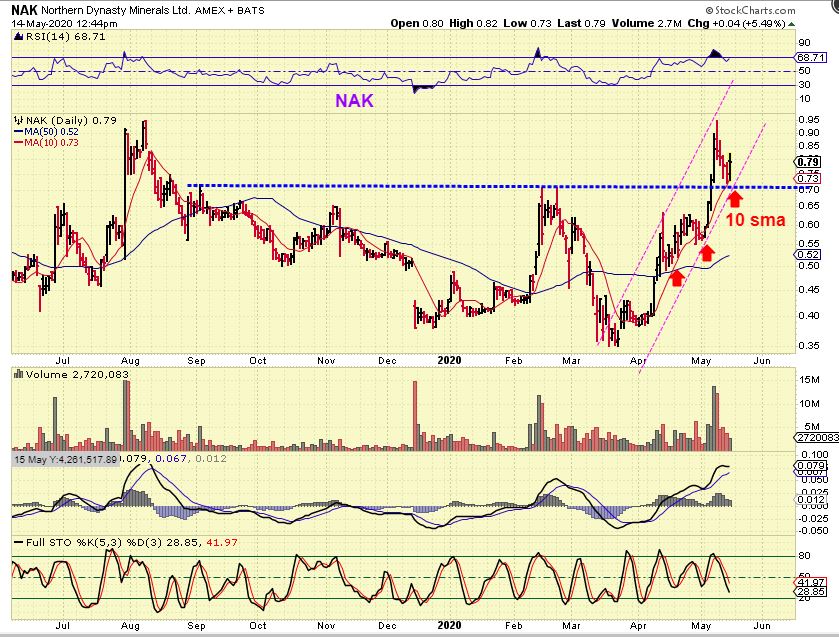This screenshot has width=839, height=637.
Task: Click the purple NAK chart title label
Action: point(354,101)
